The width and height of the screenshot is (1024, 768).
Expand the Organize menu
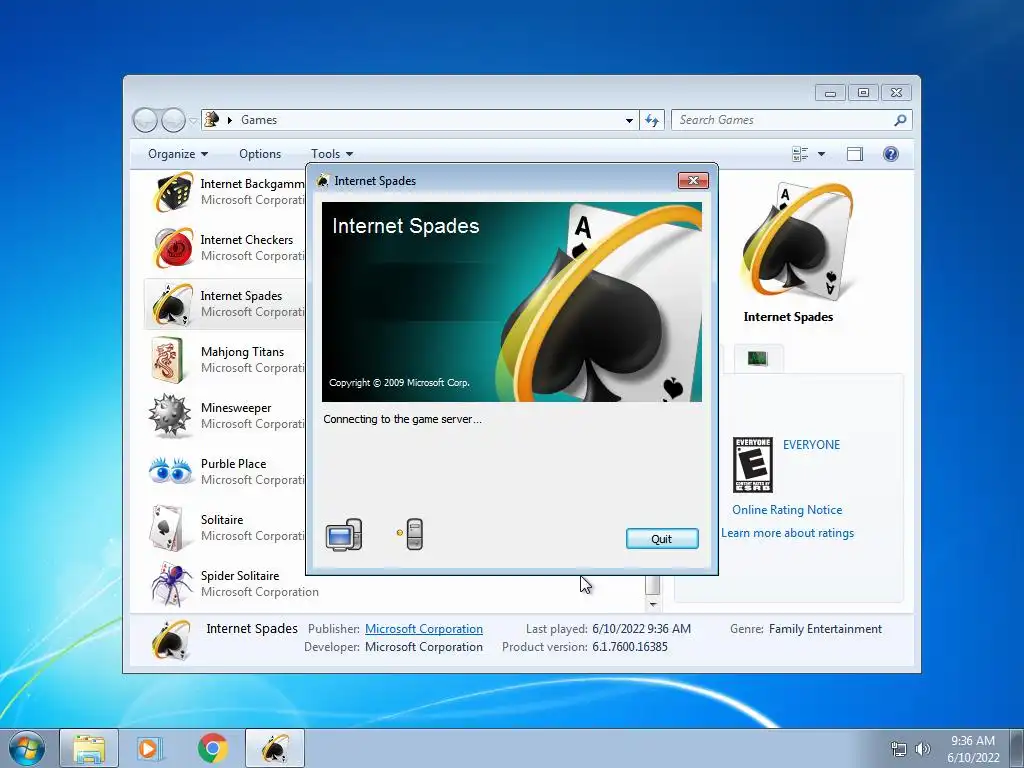pyautogui.click(x=178, y=154)
